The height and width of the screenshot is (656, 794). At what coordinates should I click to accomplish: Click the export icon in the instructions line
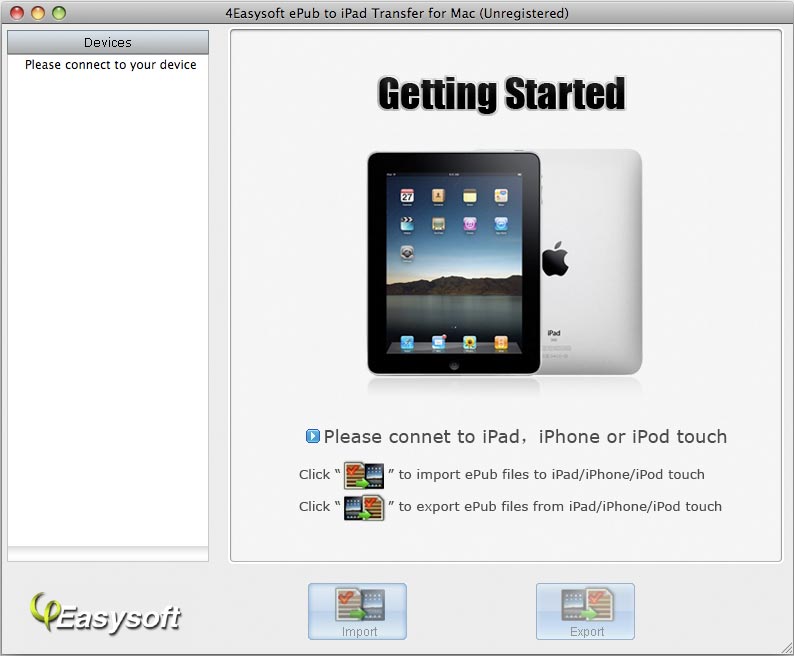coord(364,507)
